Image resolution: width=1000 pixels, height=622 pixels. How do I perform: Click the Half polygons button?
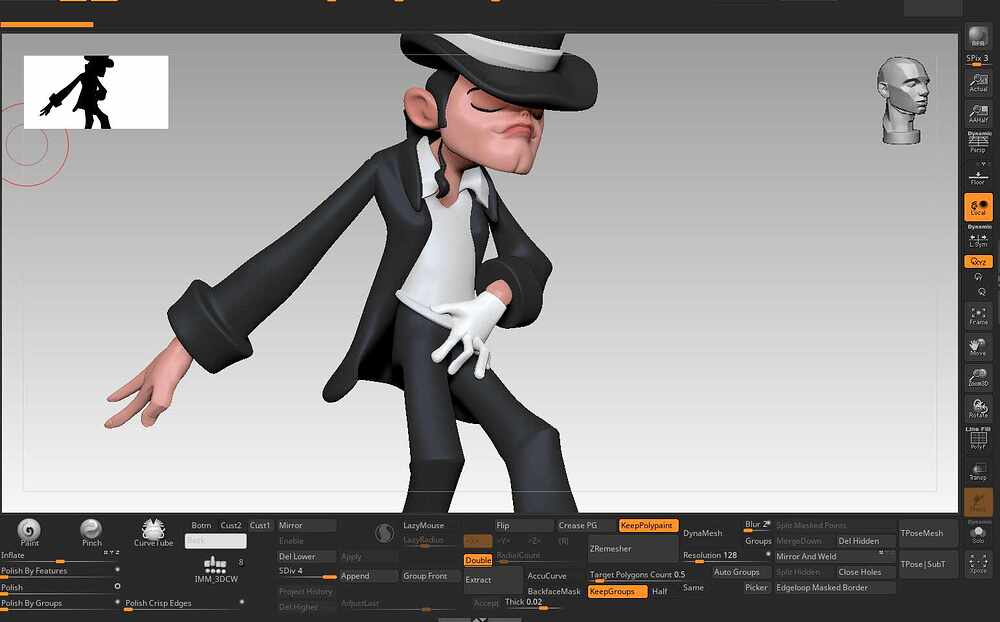(661, 591)
